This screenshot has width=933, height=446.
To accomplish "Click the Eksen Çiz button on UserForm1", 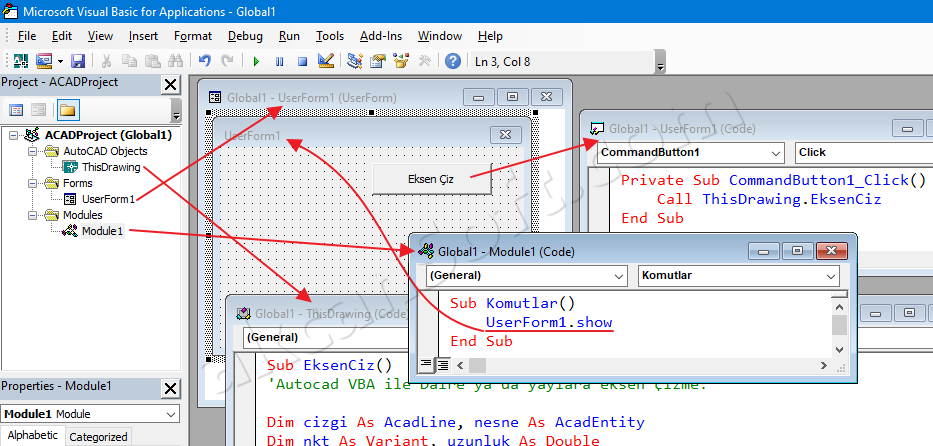I will [431, 178].
